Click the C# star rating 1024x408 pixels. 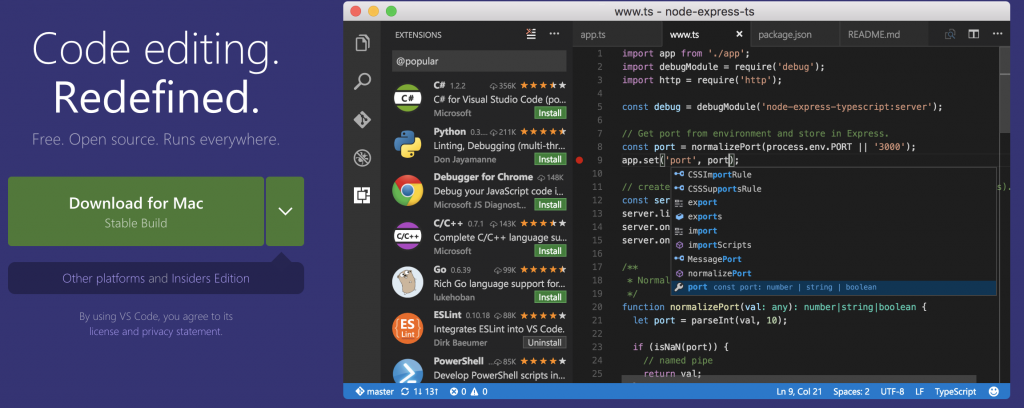coord(543,86)
